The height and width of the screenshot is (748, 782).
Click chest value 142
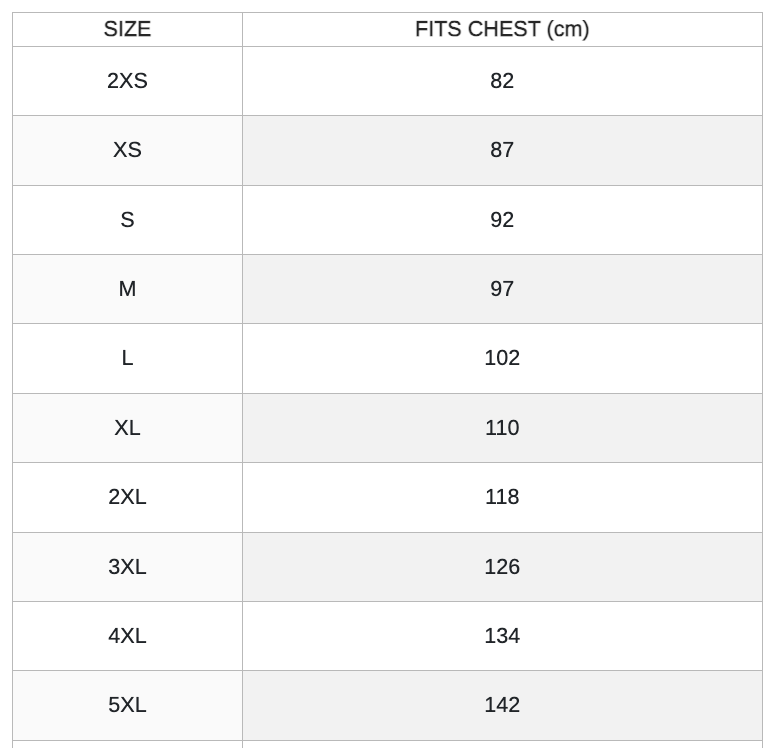tap(502, 705)
